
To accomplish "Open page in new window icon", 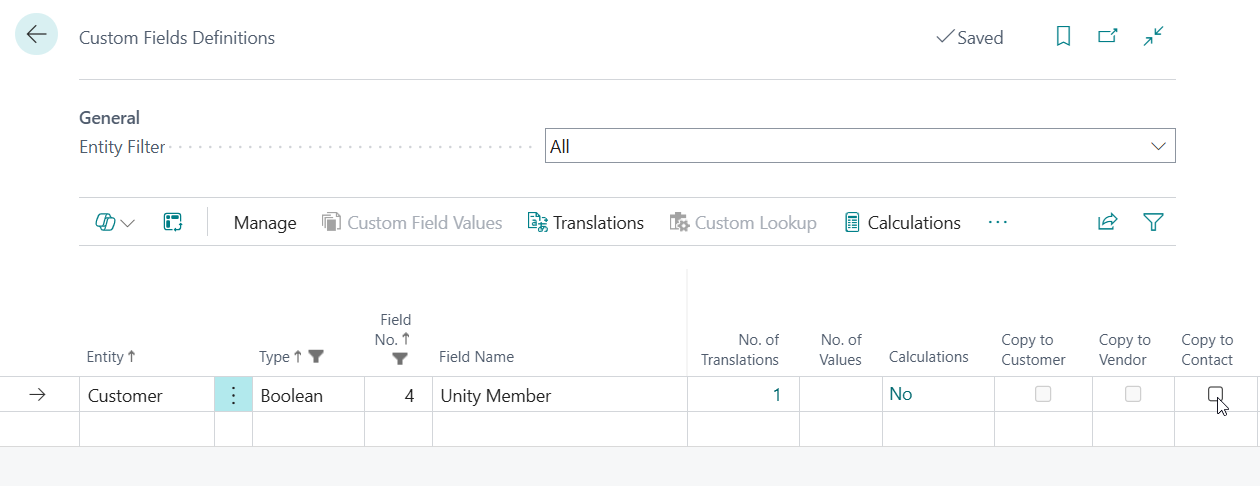I will (x=1108, y=37).
